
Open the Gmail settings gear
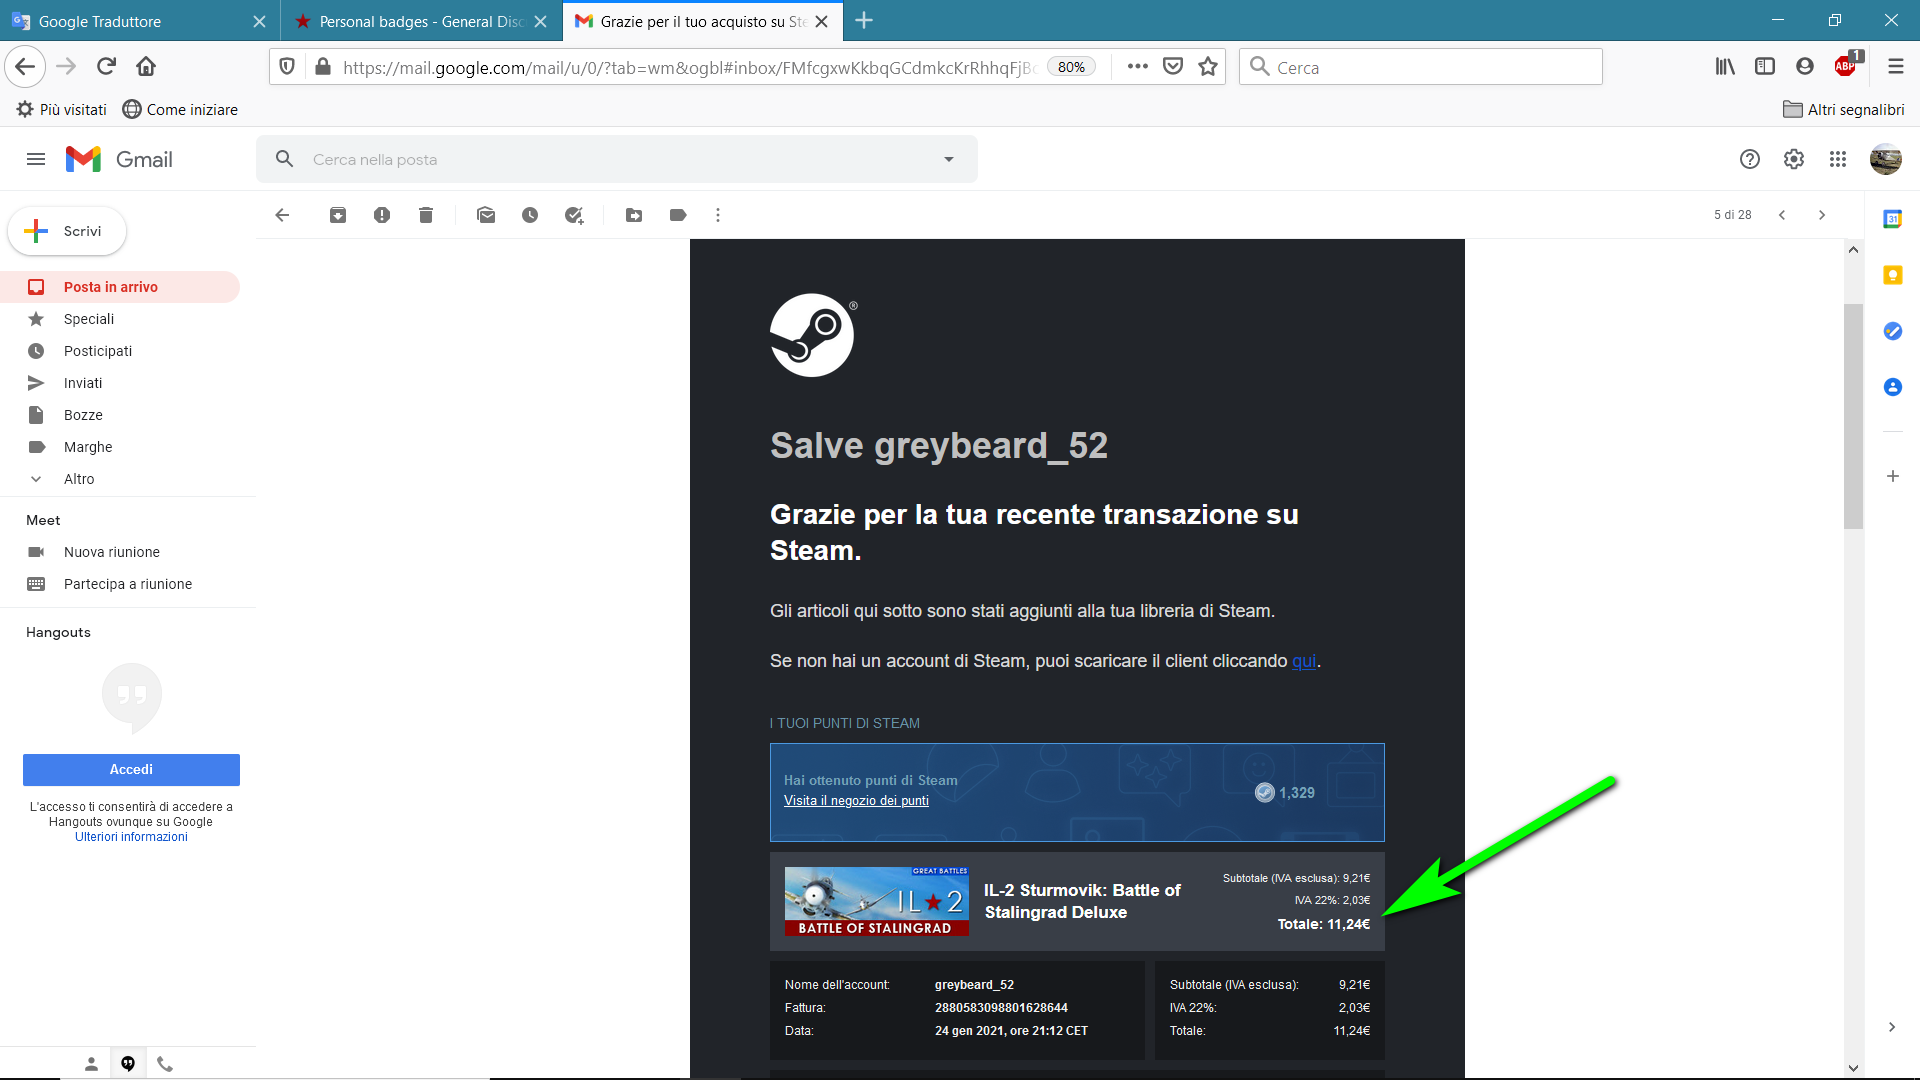(x=1794, y=159)
